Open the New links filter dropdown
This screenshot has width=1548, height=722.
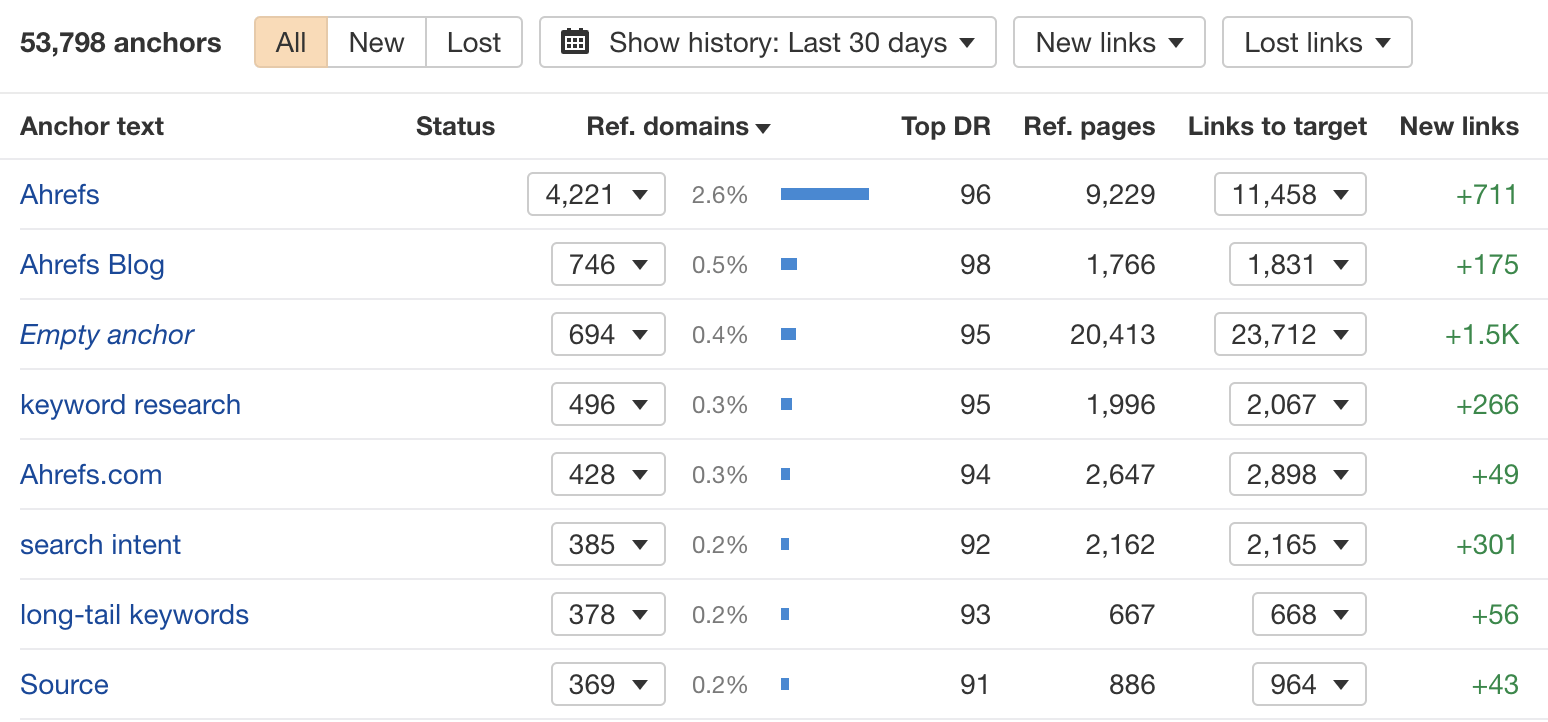1108,42
